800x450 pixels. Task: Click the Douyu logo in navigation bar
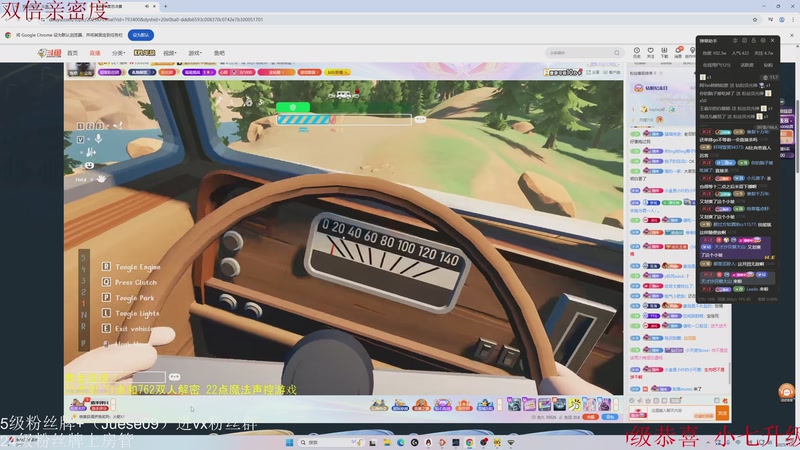coord(50,53)
